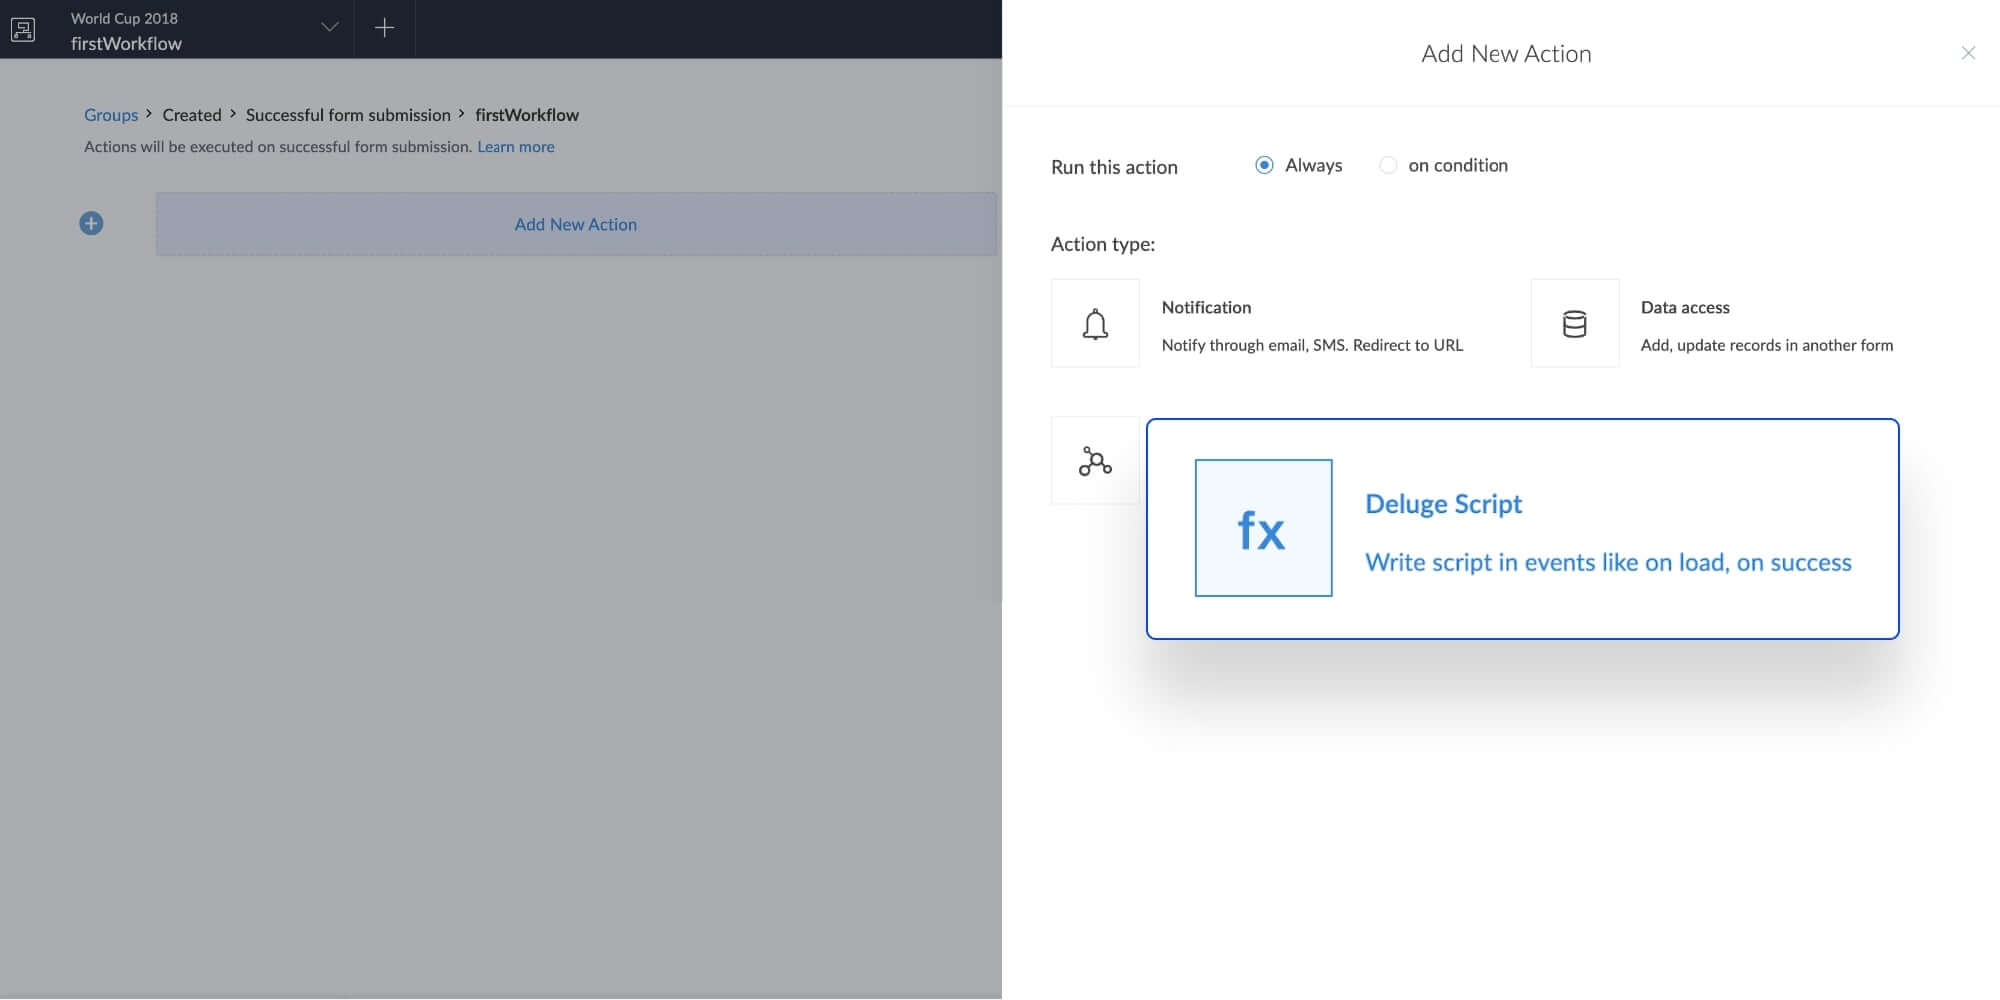Open the Groups breadcrumb link
The height and width of the screenshot is (1000, 2000).
[x=111, y=115]
